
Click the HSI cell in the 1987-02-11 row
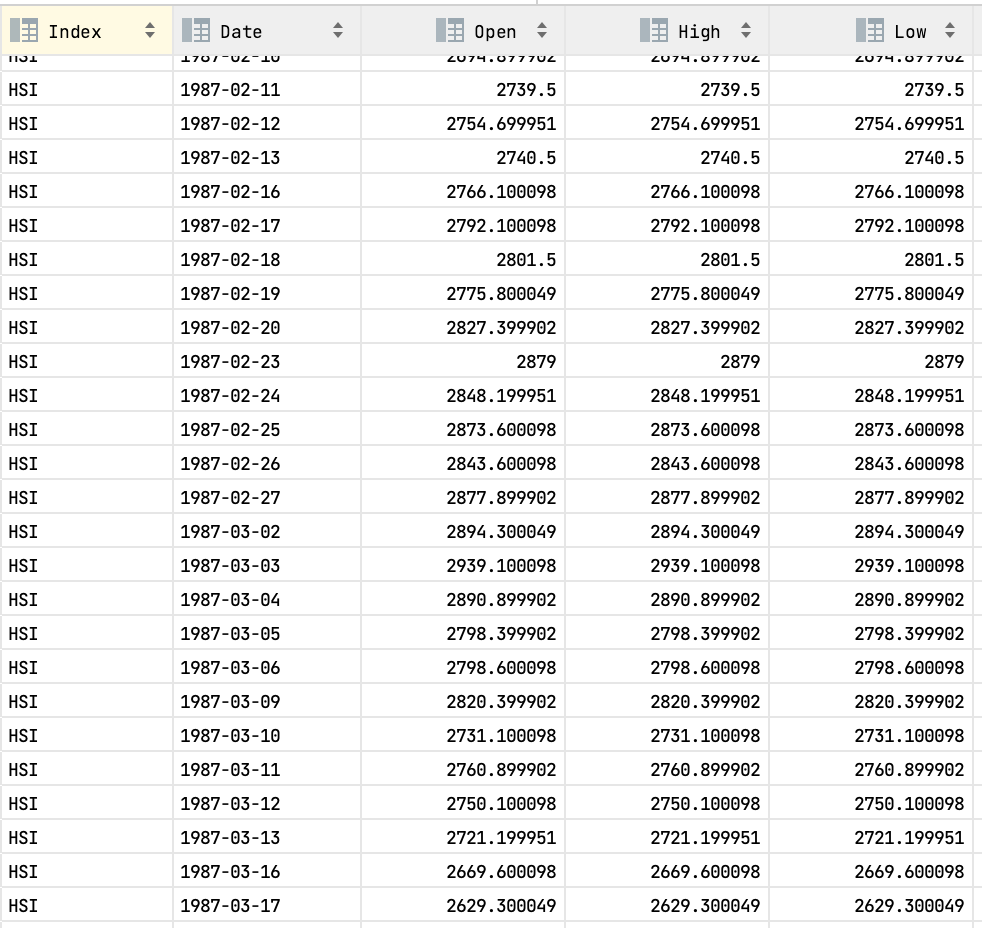coord(22,89)
